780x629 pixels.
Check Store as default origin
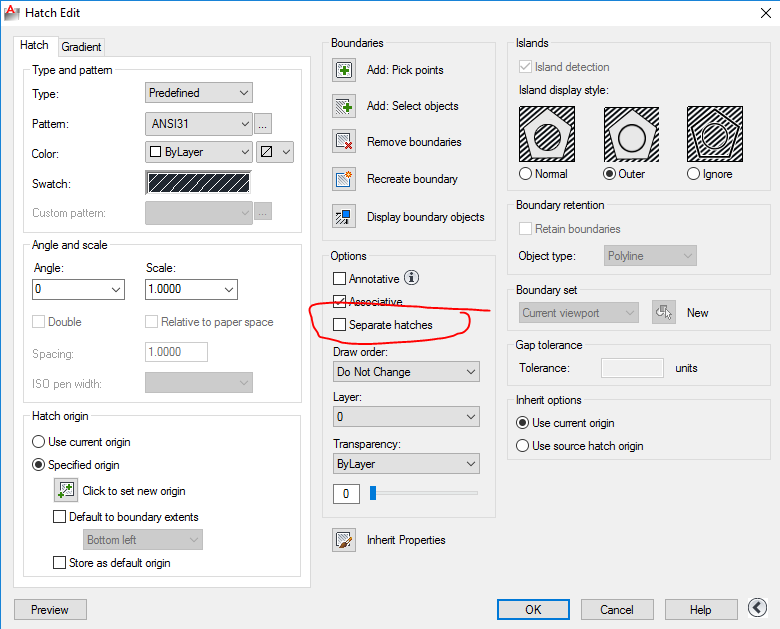(x=59, y=562)
